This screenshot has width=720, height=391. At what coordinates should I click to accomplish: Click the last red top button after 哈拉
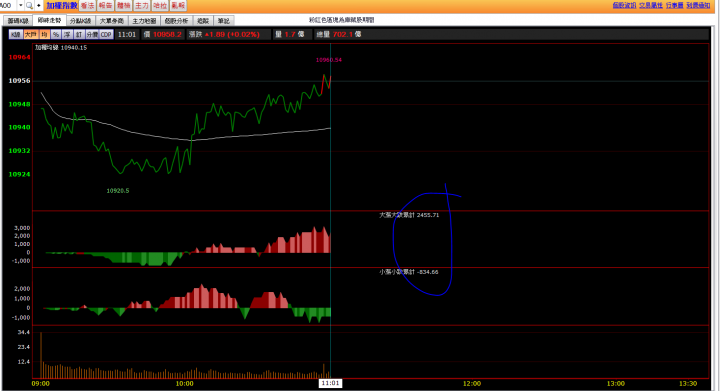178,6
